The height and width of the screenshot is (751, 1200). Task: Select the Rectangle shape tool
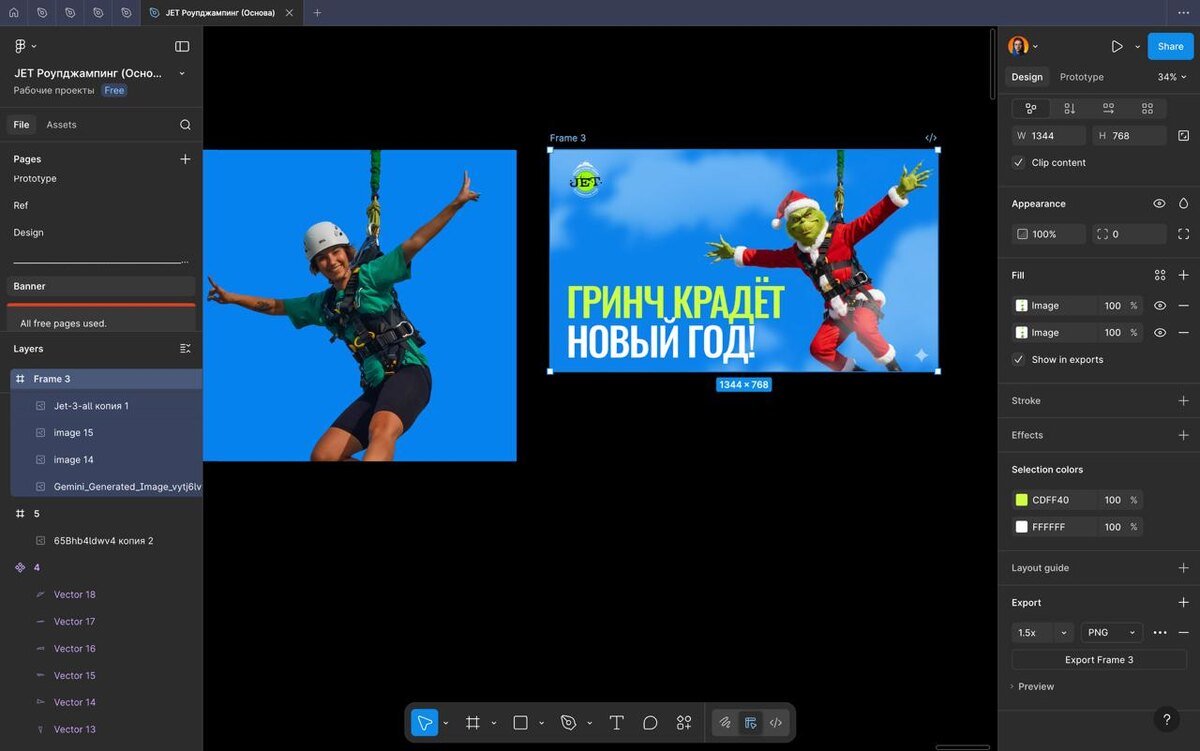coord(520,722)
